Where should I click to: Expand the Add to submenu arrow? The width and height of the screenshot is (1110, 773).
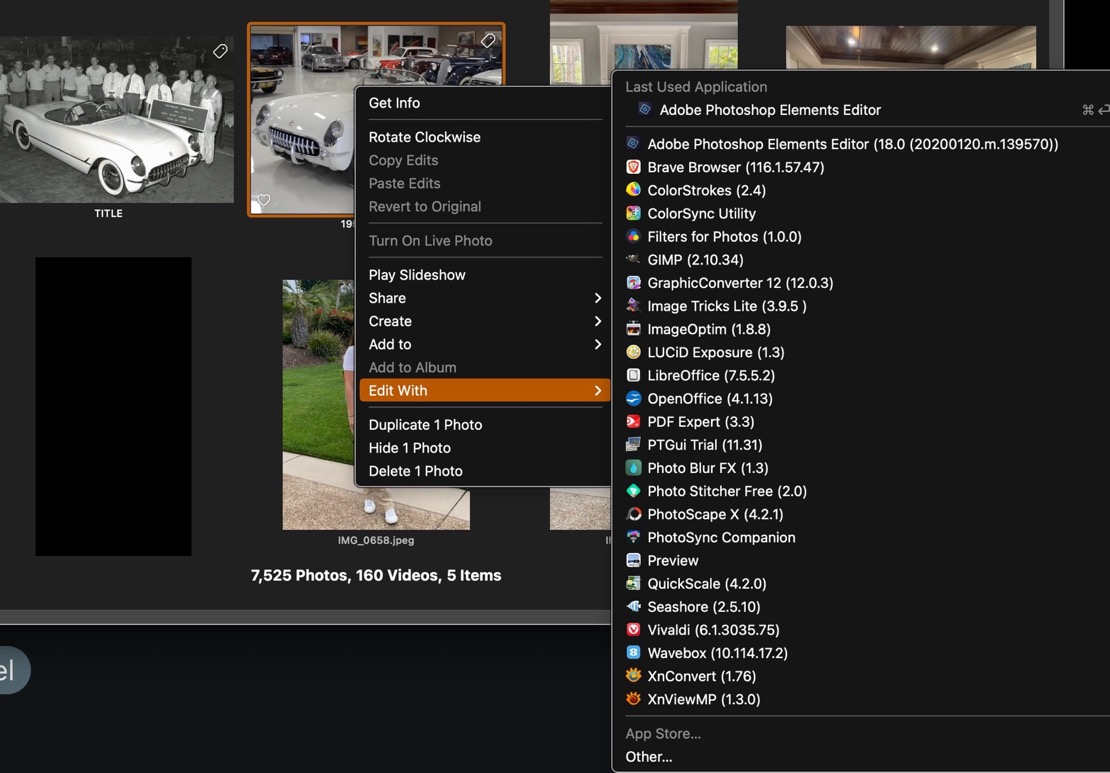(597, 344)
